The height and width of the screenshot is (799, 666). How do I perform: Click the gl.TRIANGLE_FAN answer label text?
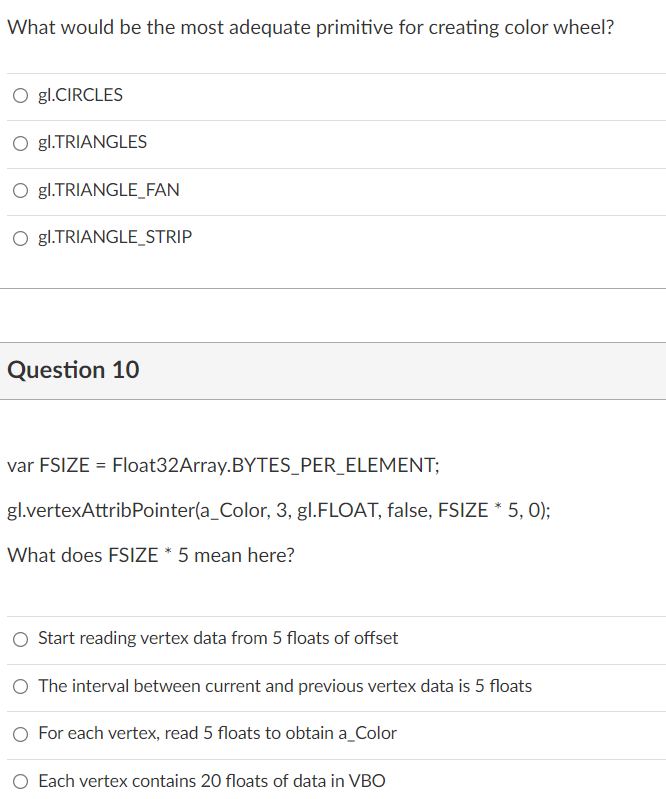point(109,190)
